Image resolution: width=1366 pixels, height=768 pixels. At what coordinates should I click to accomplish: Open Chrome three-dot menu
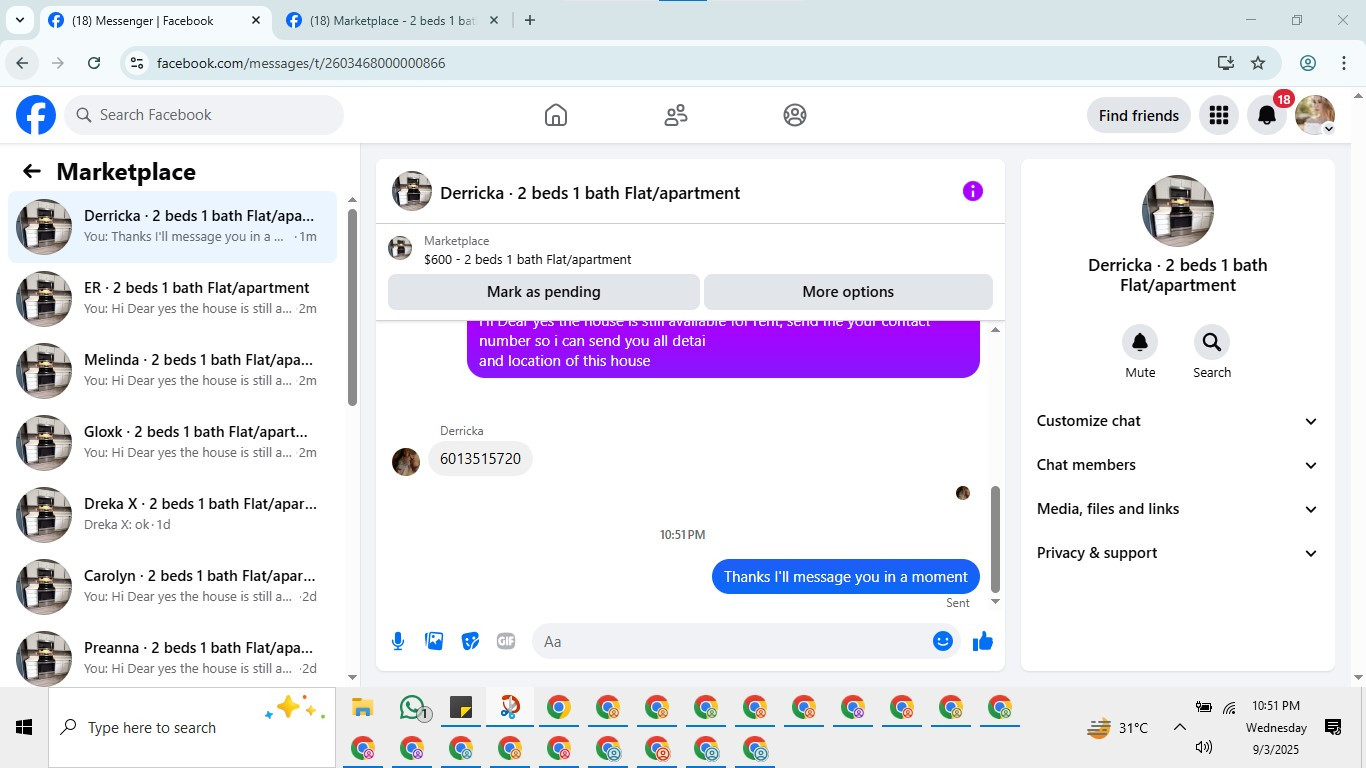[x=1344, y=63]
